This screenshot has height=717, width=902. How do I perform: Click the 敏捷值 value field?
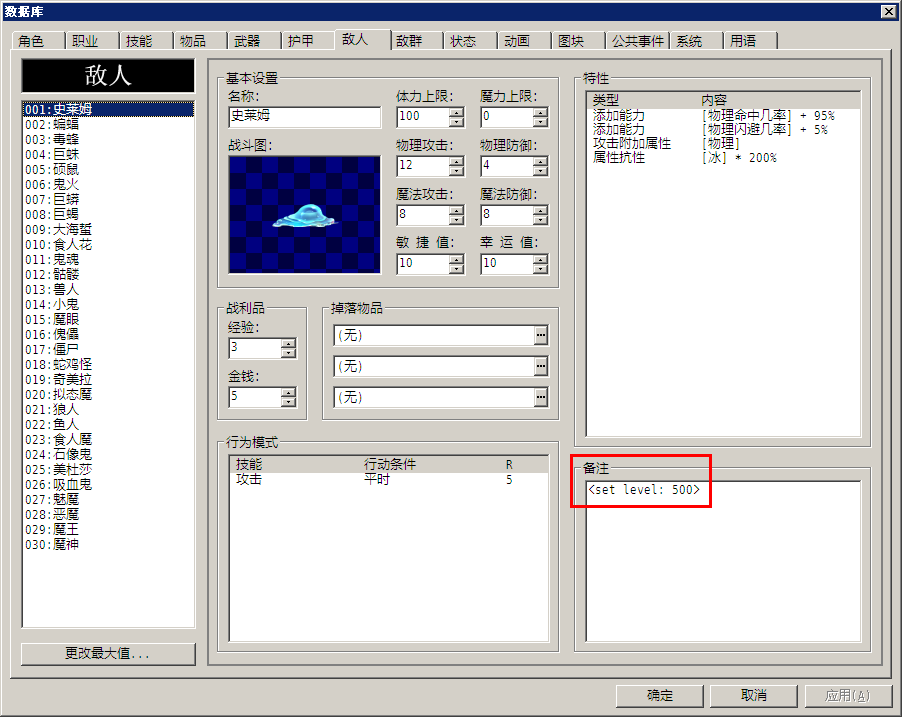[x=423, y=264]
